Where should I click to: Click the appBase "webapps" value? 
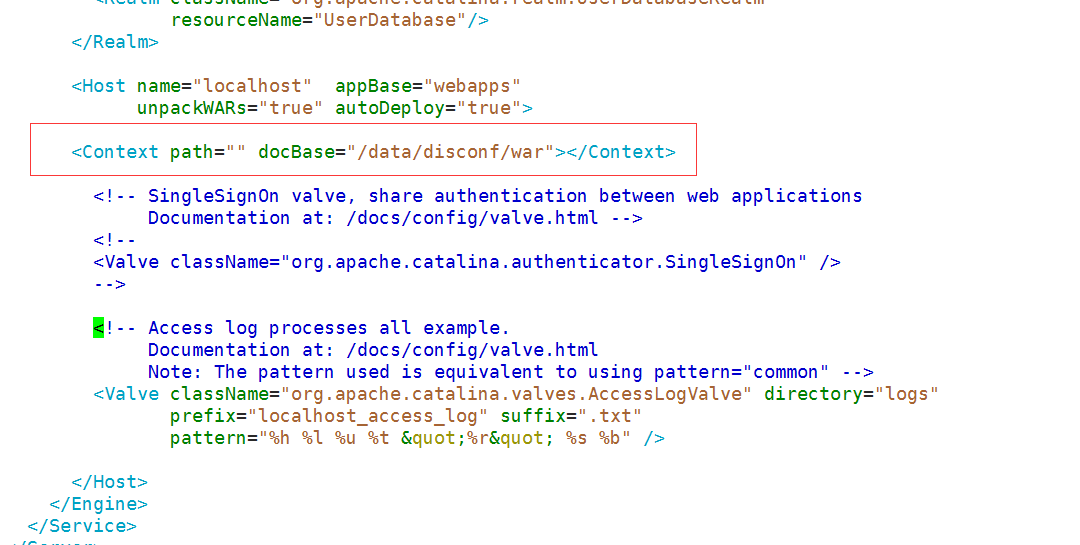click(472, 86)
